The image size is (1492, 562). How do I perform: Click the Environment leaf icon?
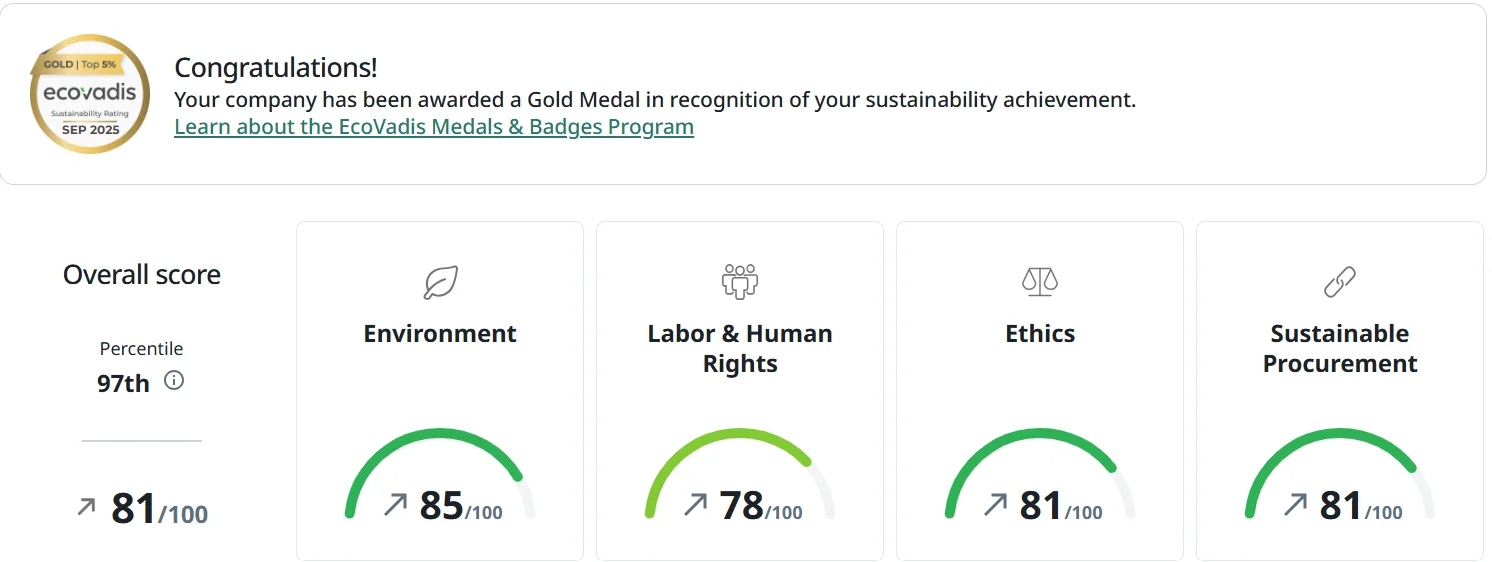pos(440,282)
